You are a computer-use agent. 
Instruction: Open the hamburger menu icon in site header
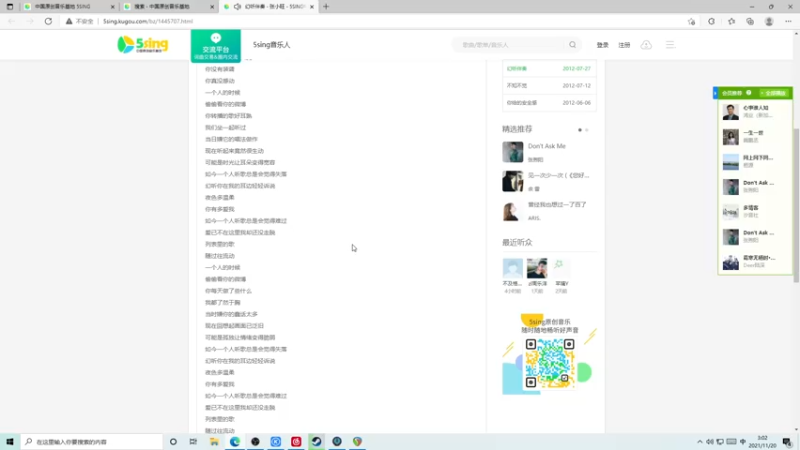pyautogui.click(x=670, y=45)
